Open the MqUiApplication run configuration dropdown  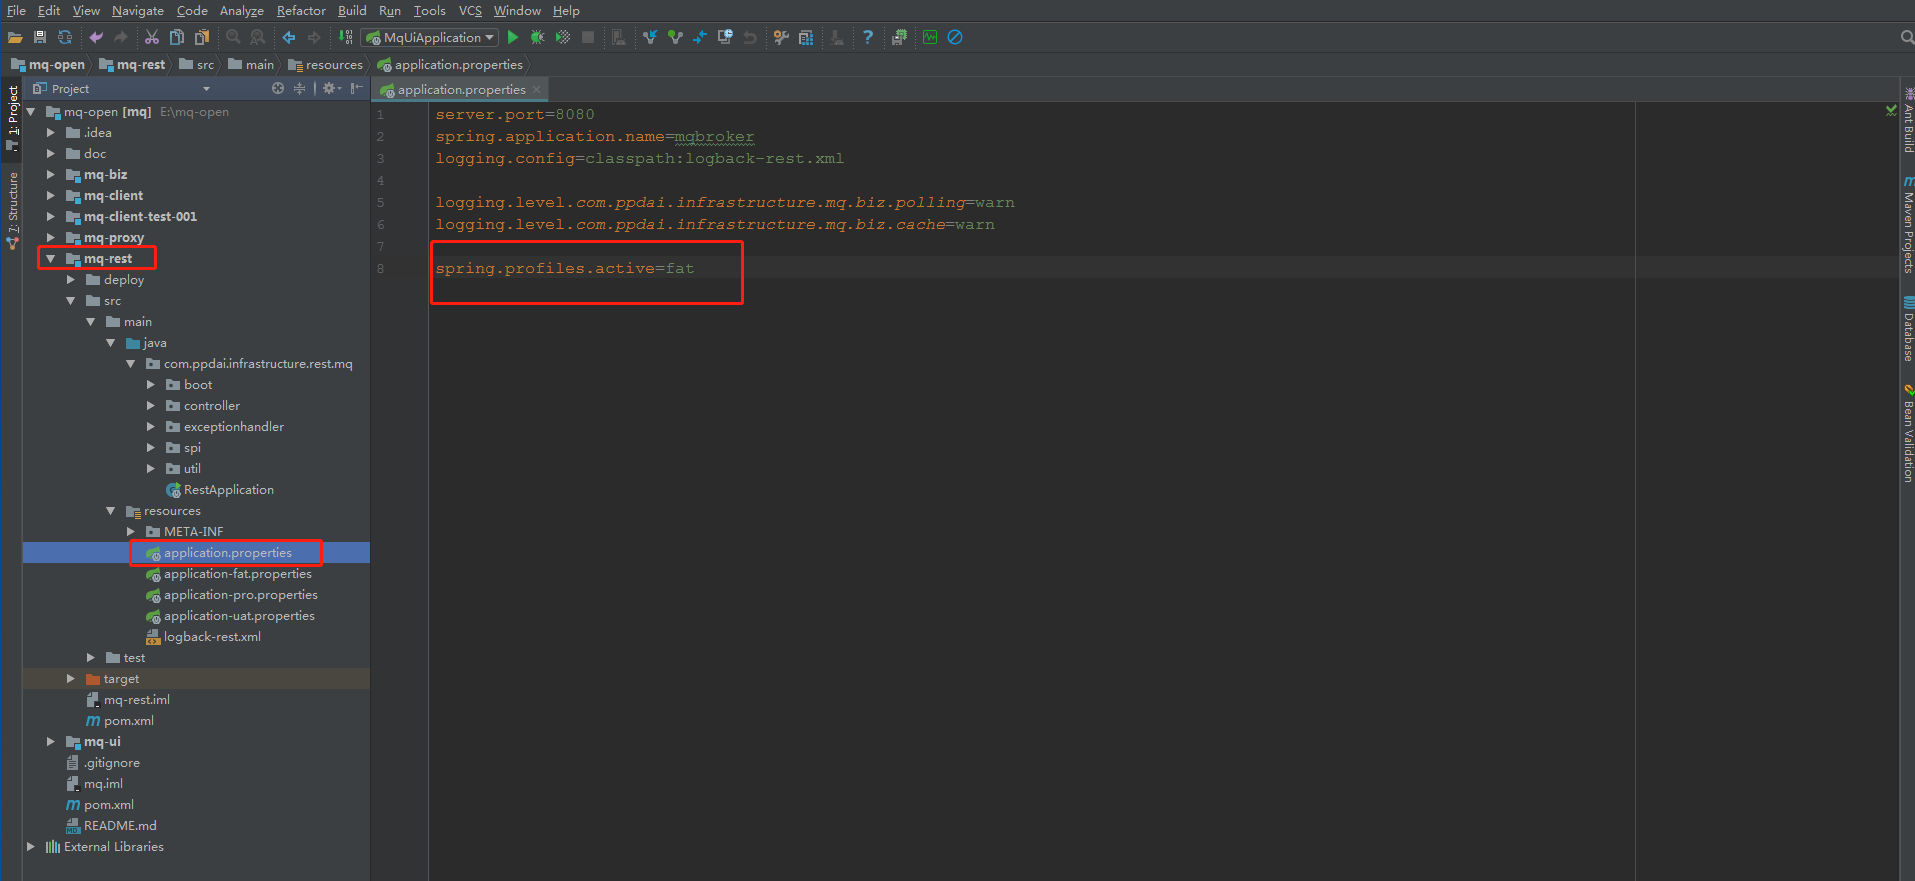[x=430, y=37]
